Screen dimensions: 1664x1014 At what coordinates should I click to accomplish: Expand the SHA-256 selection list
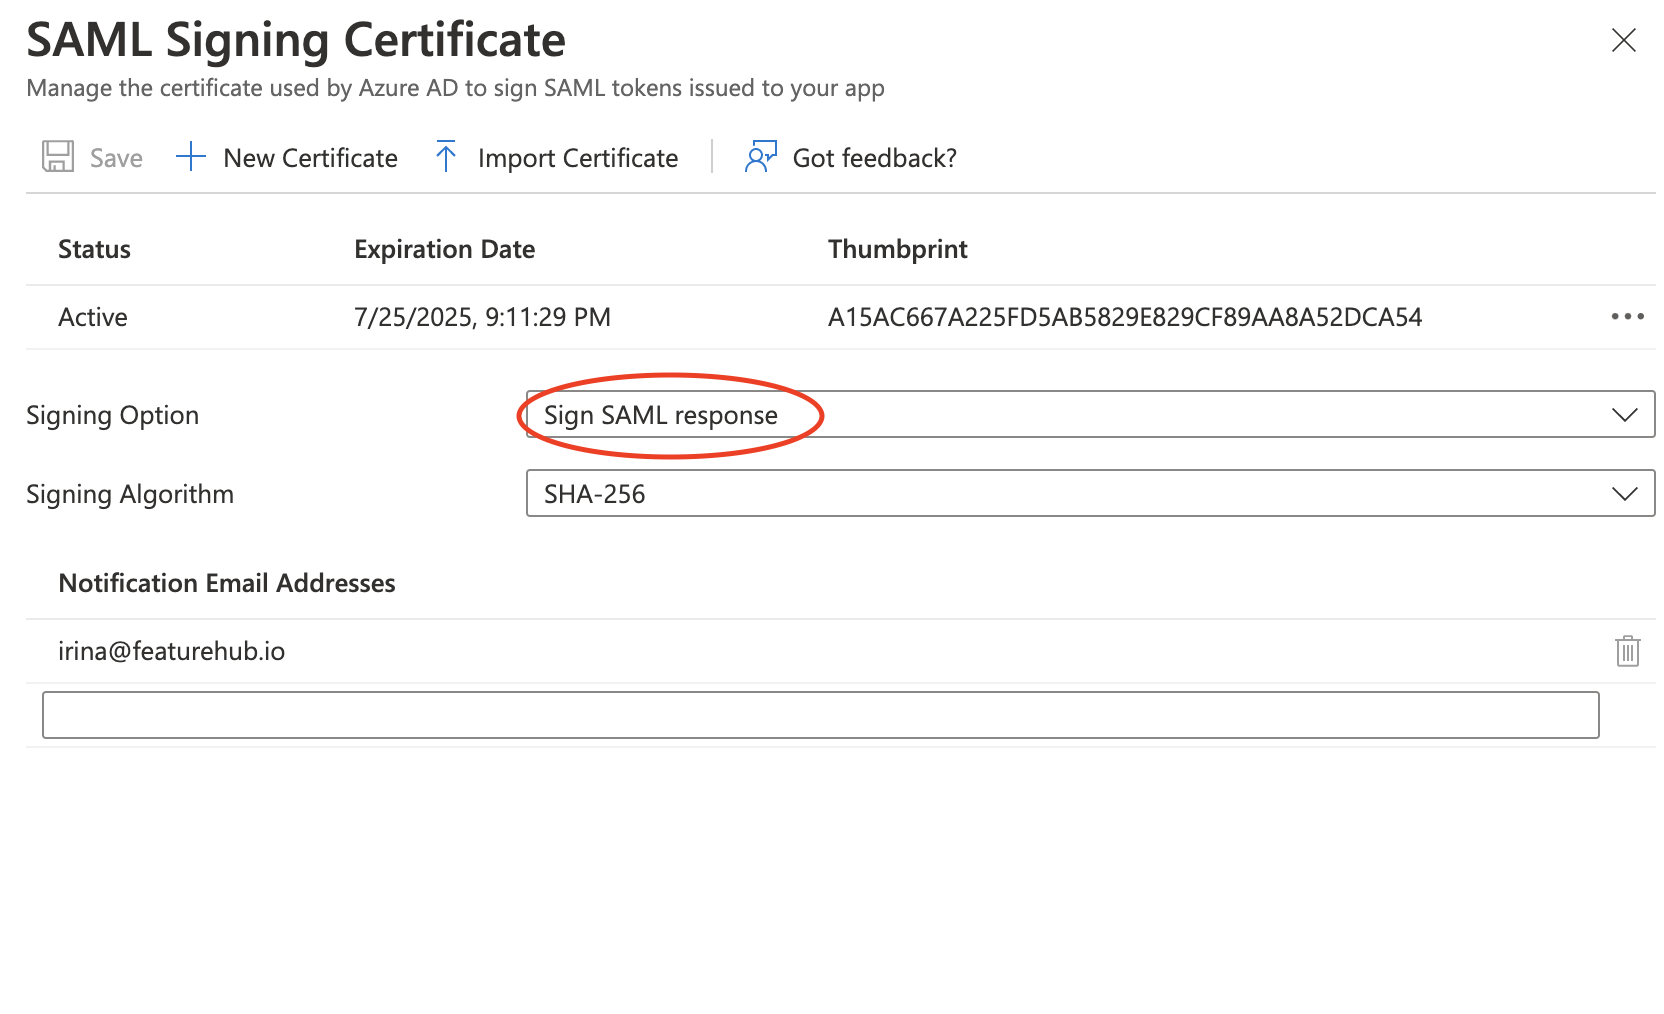tap(1627, 493)
